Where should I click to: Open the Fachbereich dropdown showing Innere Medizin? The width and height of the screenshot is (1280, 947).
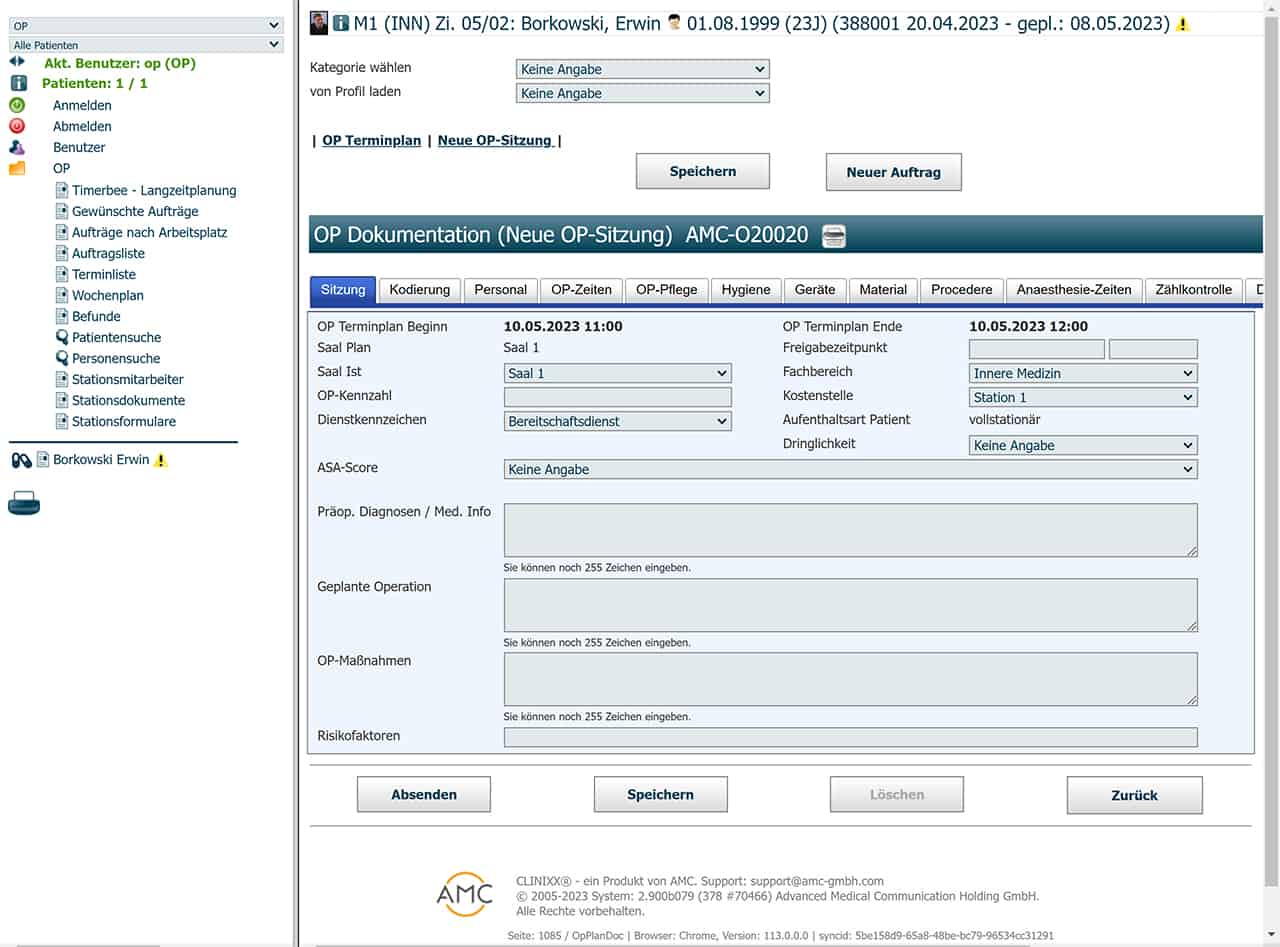point(1083,373)
